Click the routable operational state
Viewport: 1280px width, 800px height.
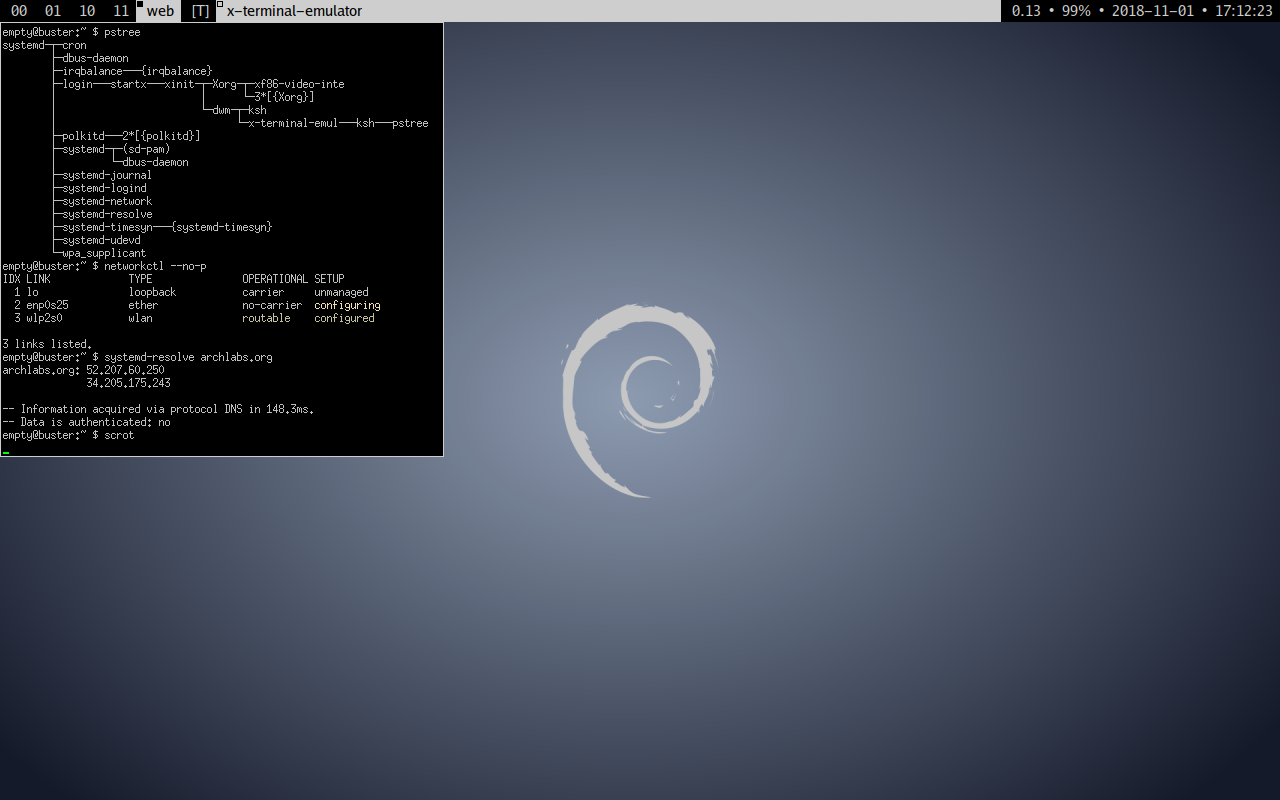coord(266,318)
